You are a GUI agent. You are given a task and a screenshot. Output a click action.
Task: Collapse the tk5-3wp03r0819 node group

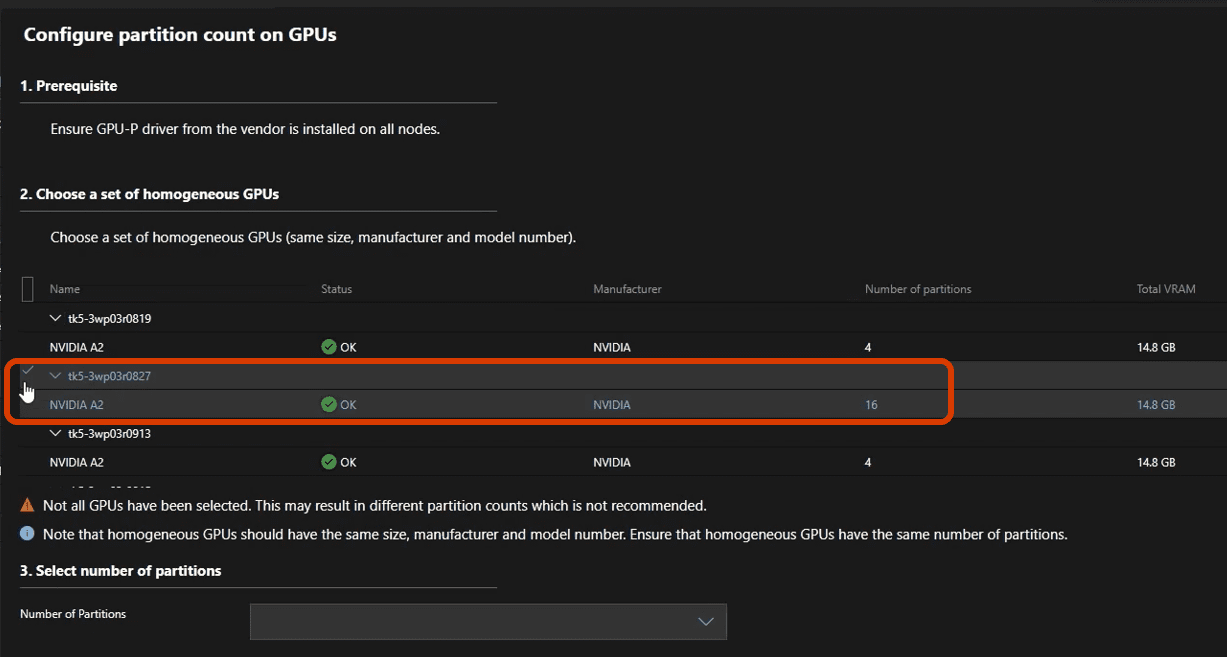coord(55,318)
